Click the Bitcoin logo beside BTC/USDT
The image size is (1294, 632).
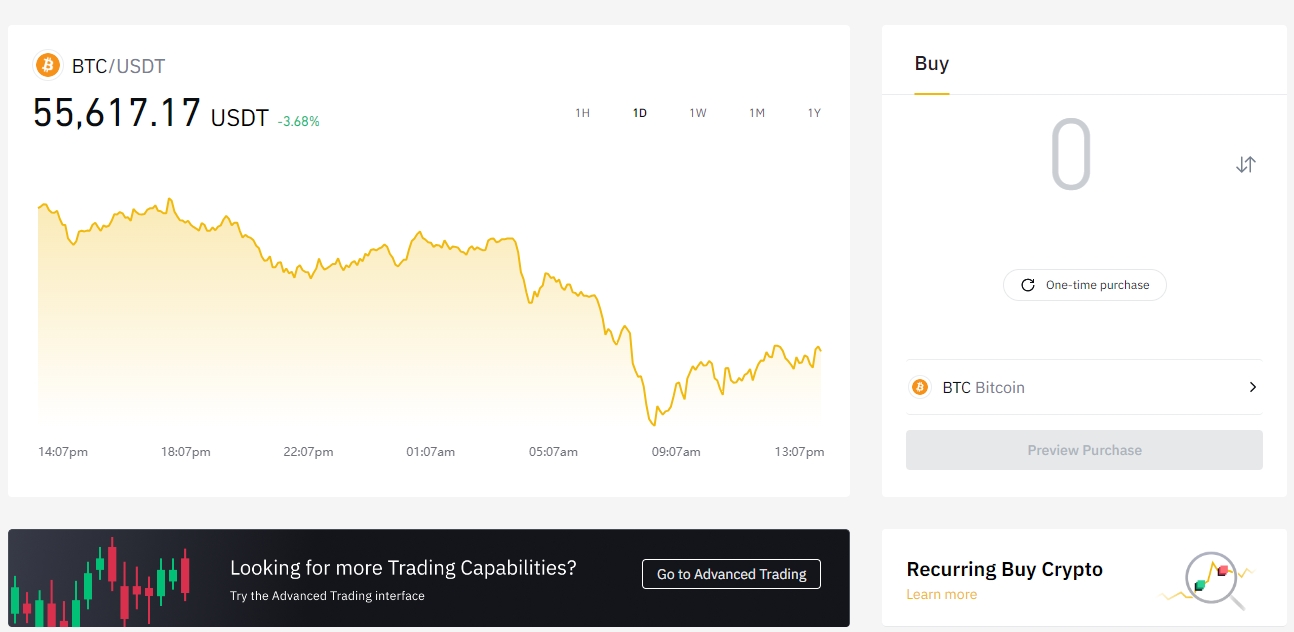tap(48, 66)
